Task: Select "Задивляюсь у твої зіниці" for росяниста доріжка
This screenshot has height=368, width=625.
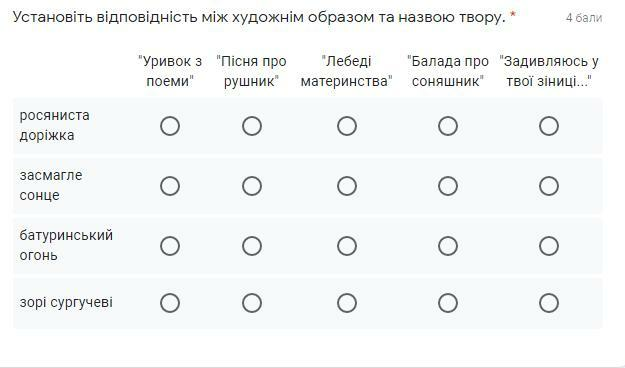Action: click(x=549, y=126)
